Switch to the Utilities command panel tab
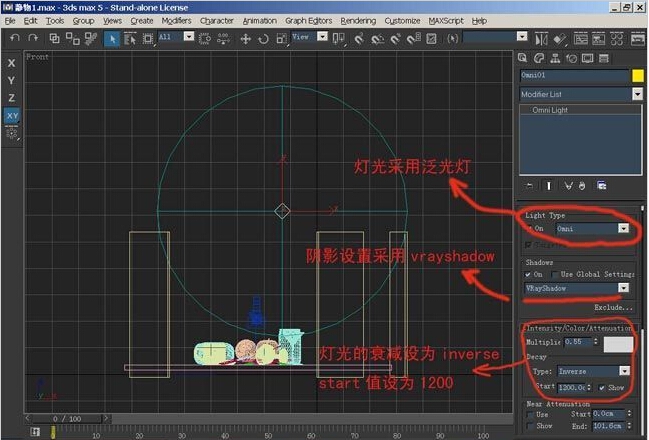Viewport: 649px width, 440px height. (604, 58)
